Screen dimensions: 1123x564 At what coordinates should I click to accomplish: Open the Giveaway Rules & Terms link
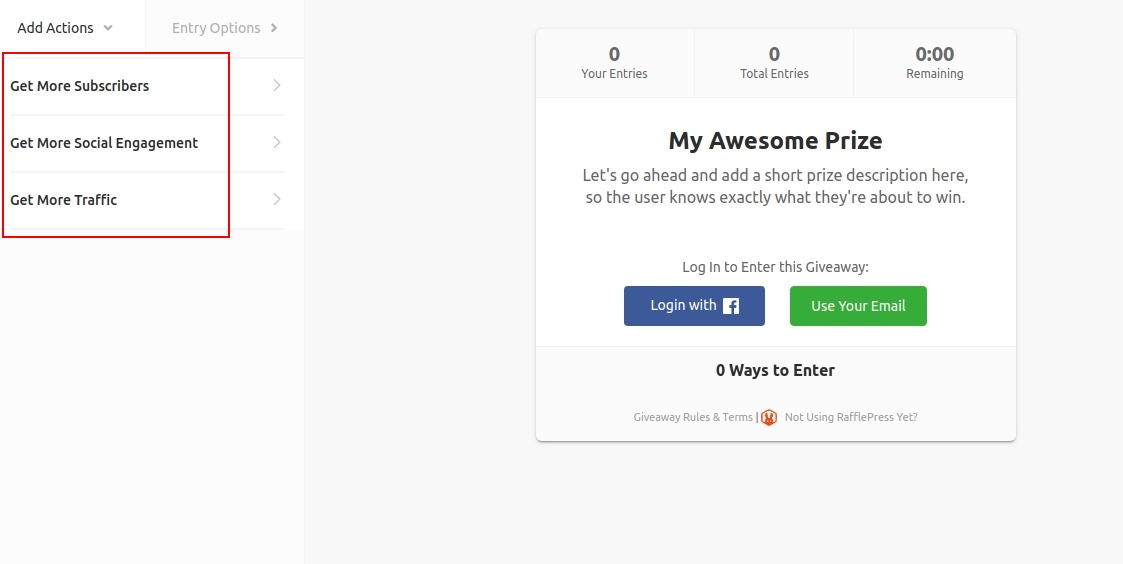pos(693,417)
